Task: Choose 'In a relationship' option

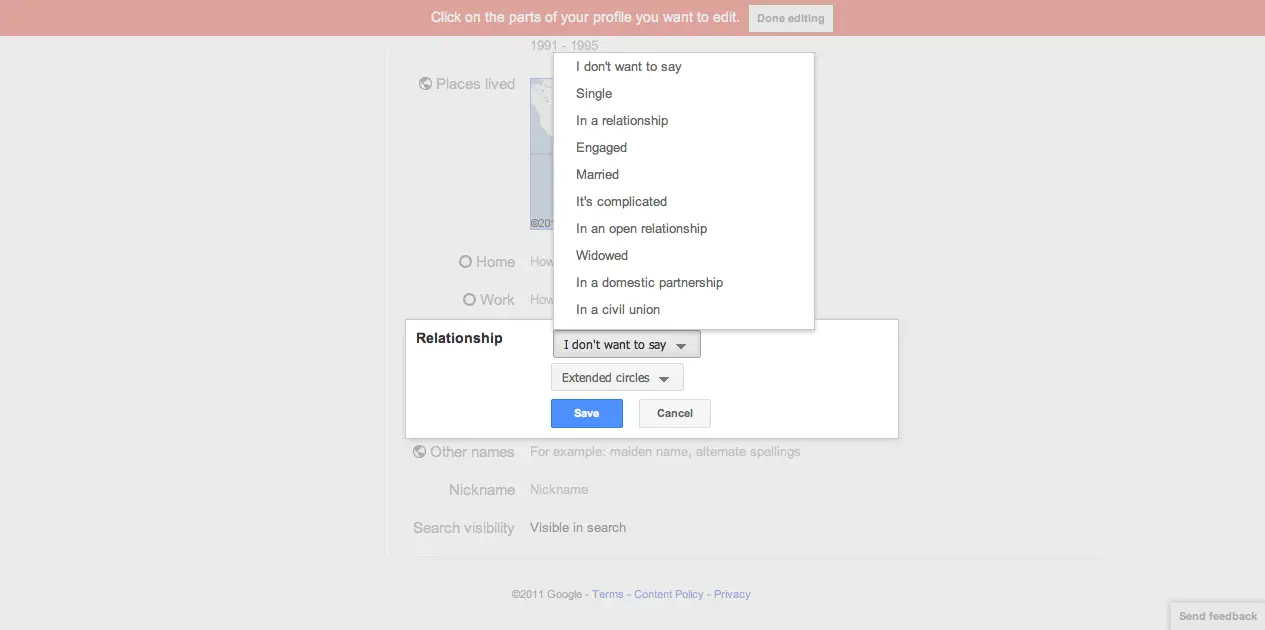Action: click(x=622, y=121)
